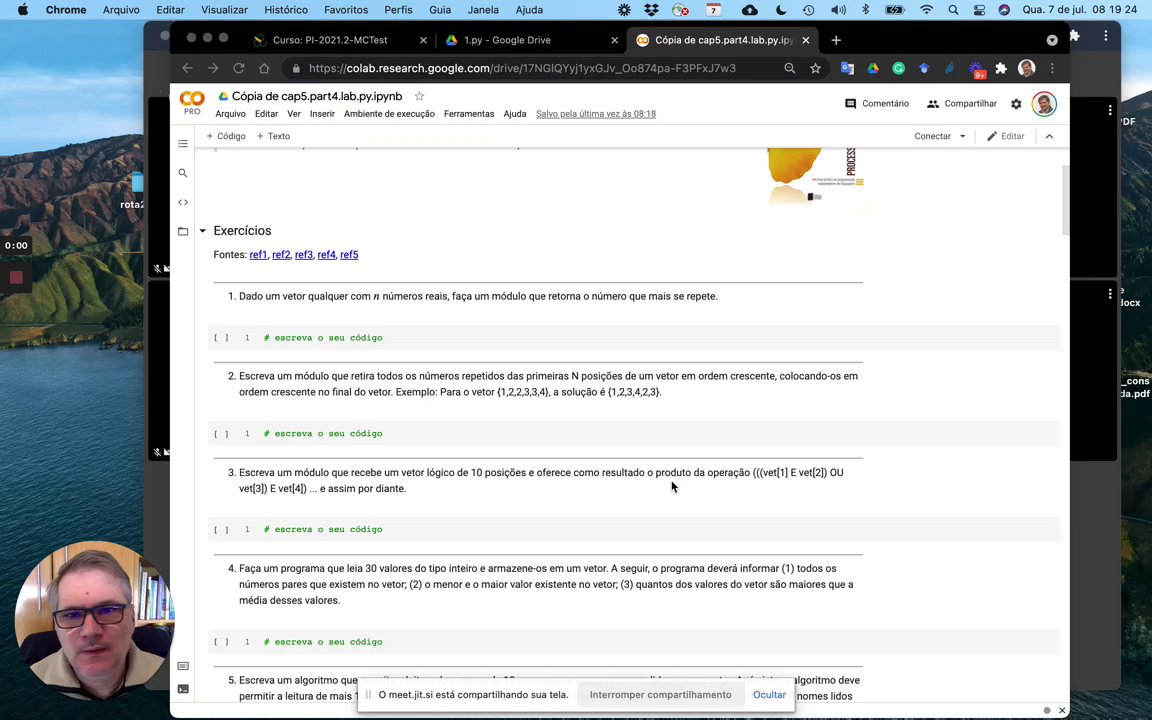Open the Wi-Fi status menu
The height and width of the screenshot is (720, 1152).
pos(926,10)
